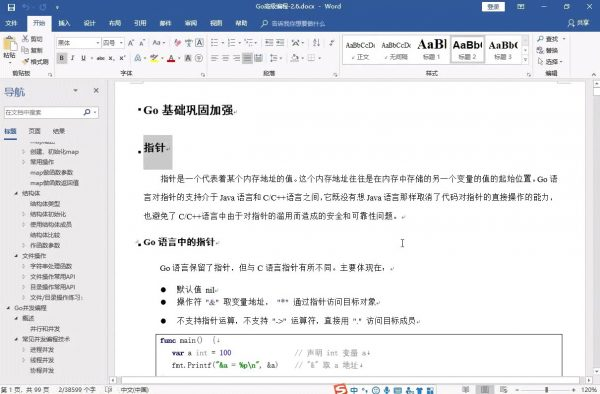This screenshot has width=600, height=394.
Task: Open the 引用 References ribbon tab
Action: click(x=140, y=23)
